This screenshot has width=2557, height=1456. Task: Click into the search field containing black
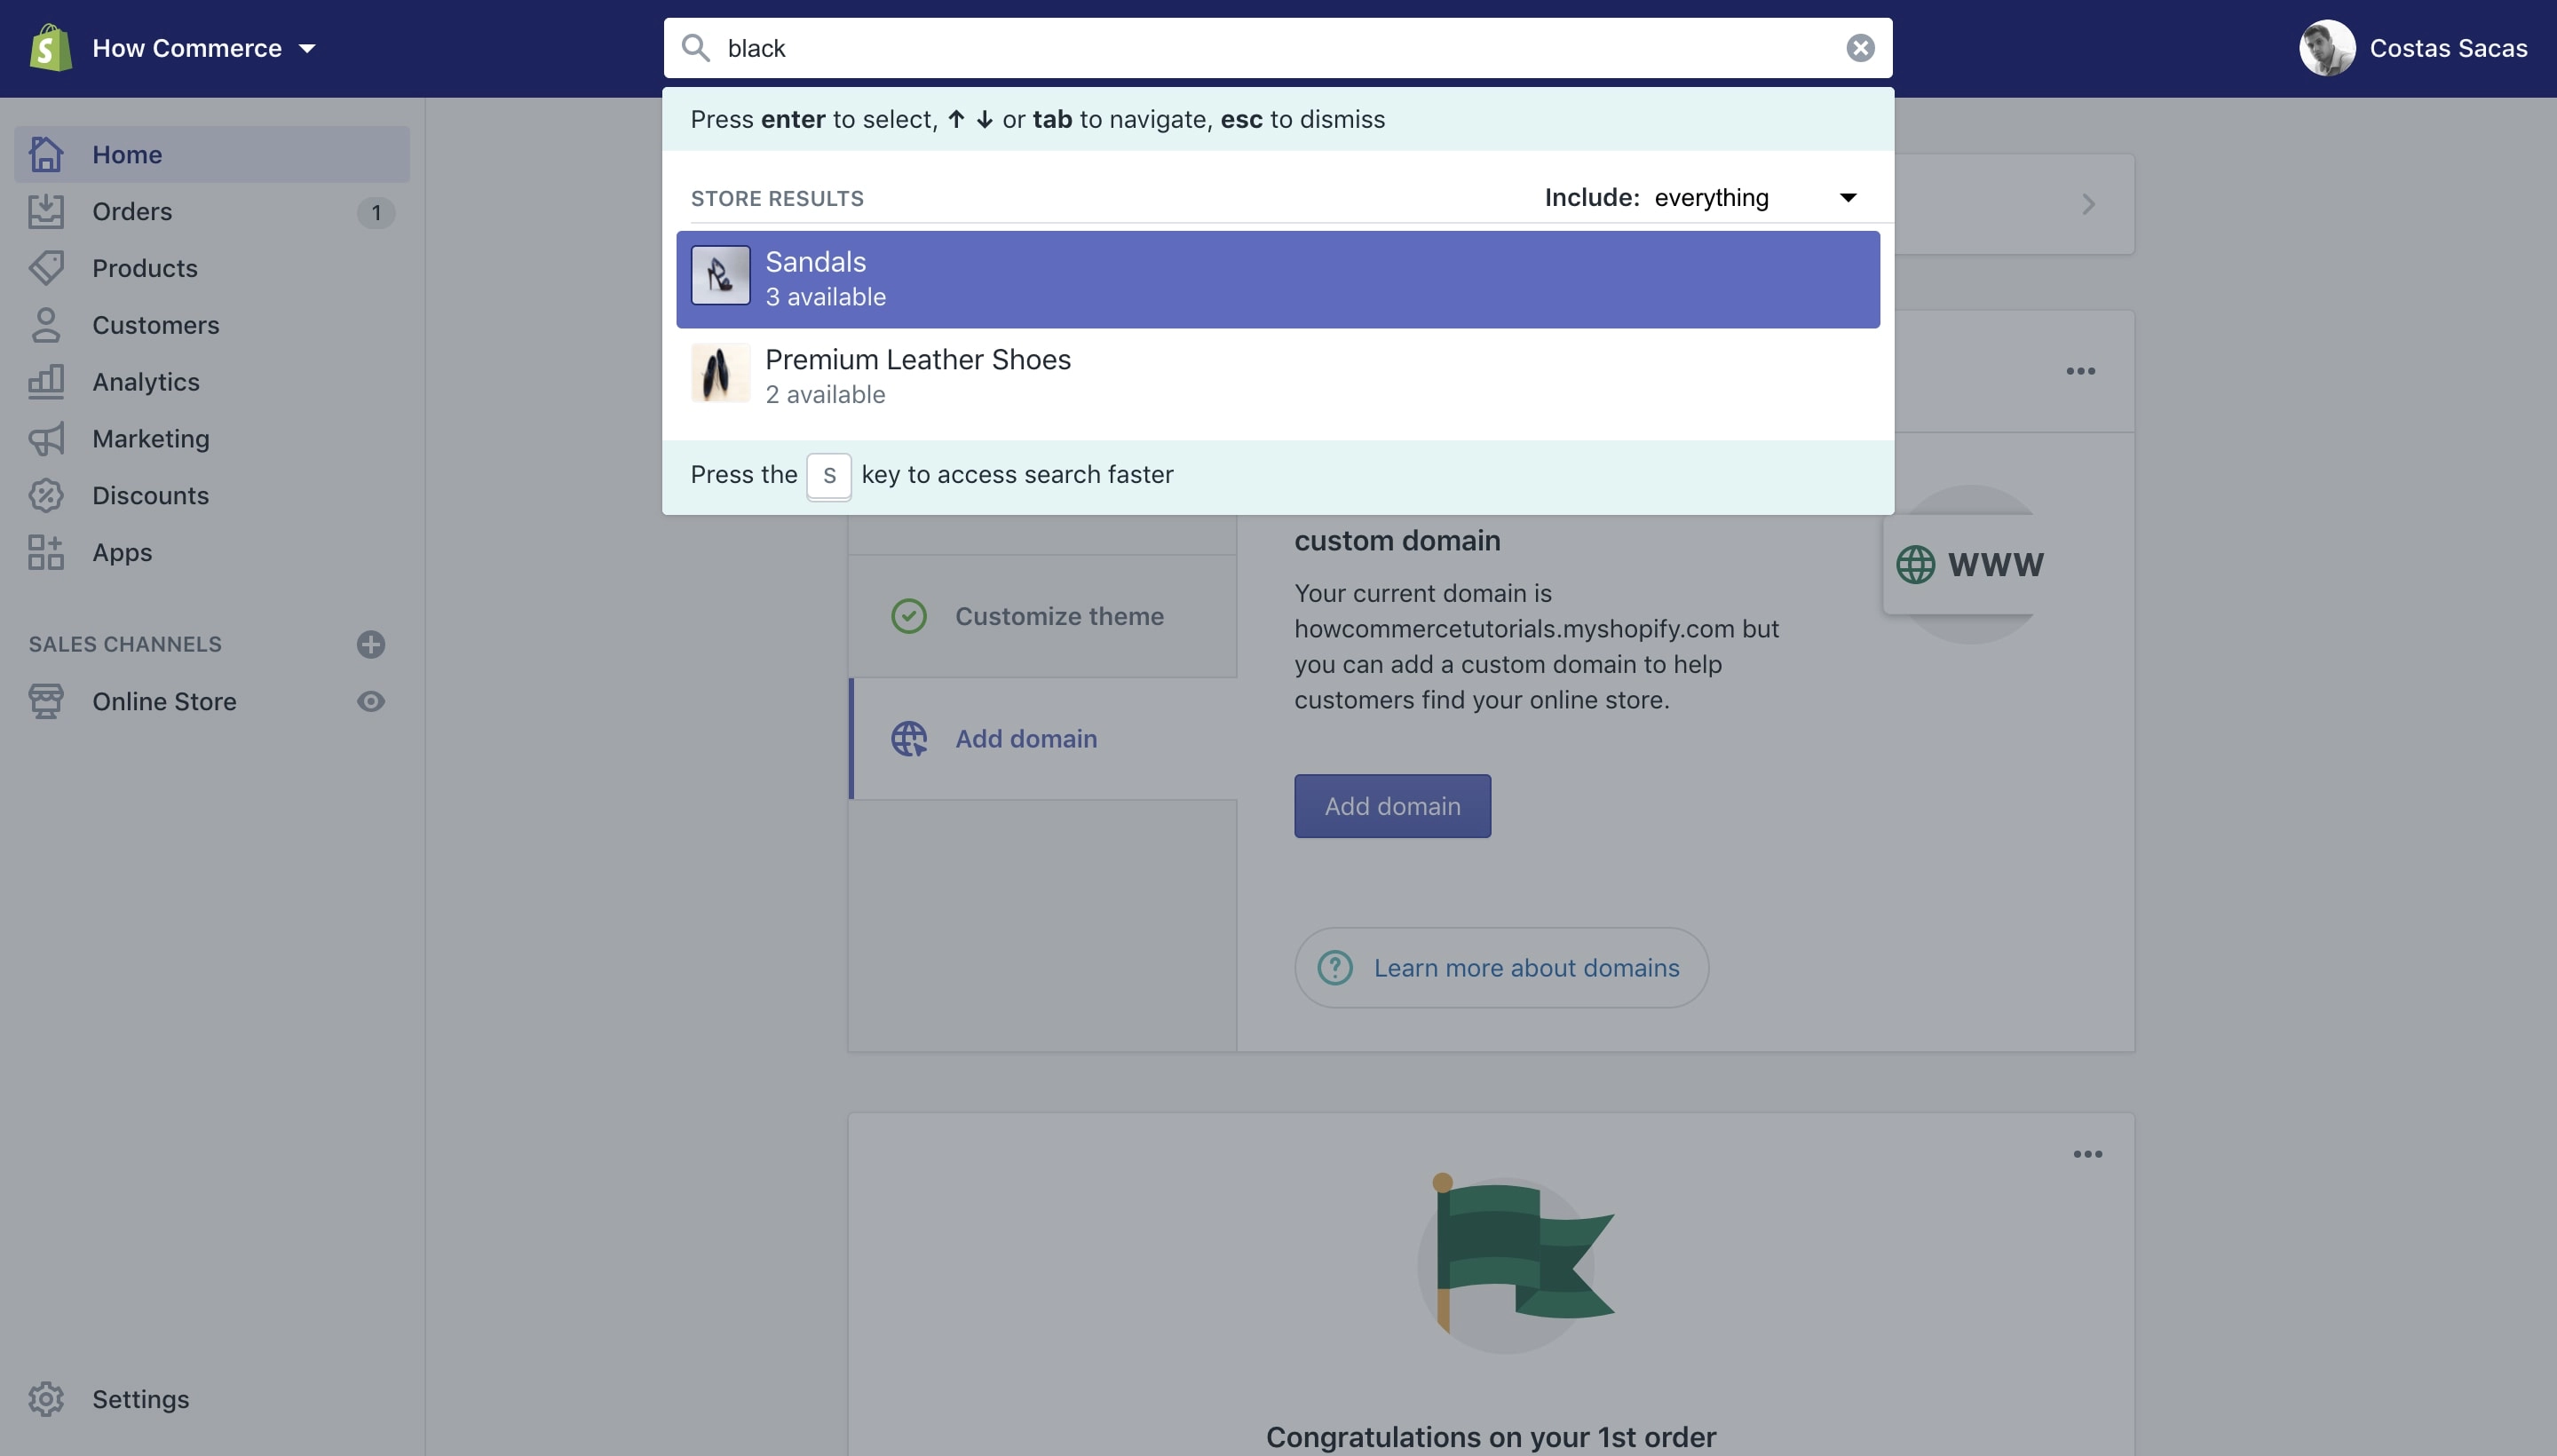coord(1277,48)
